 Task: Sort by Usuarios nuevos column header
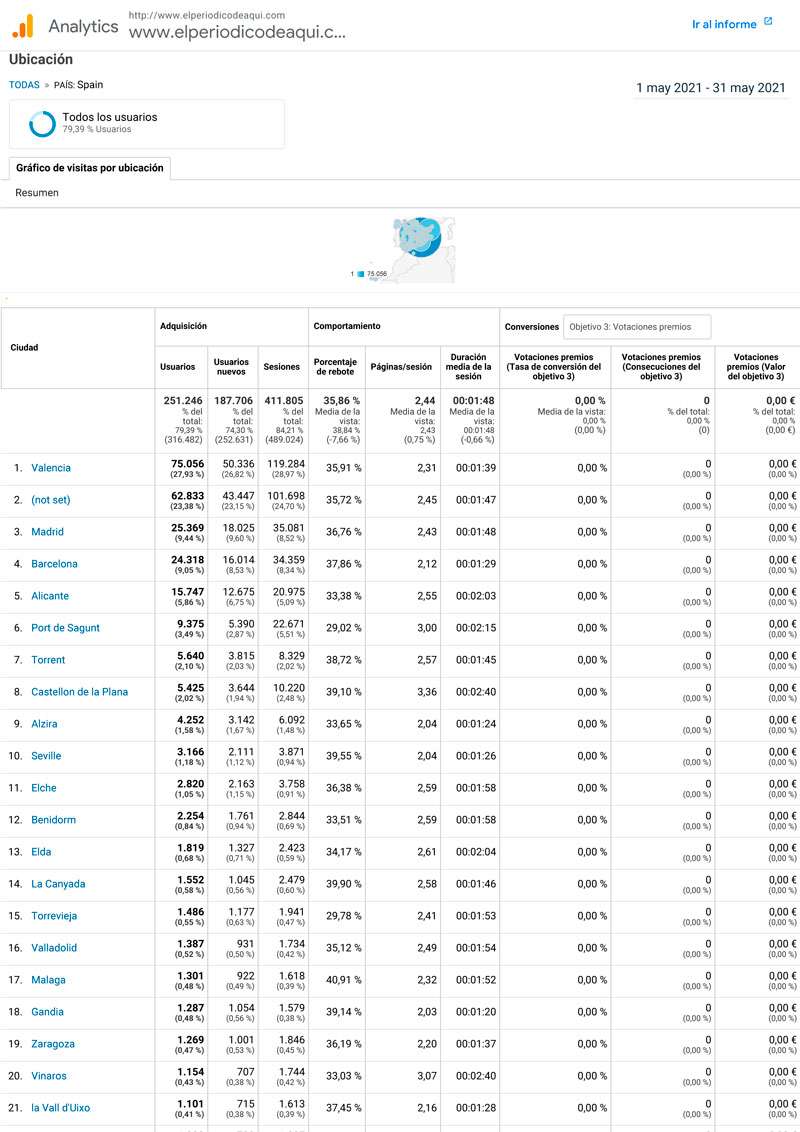[x=231, y=367]
